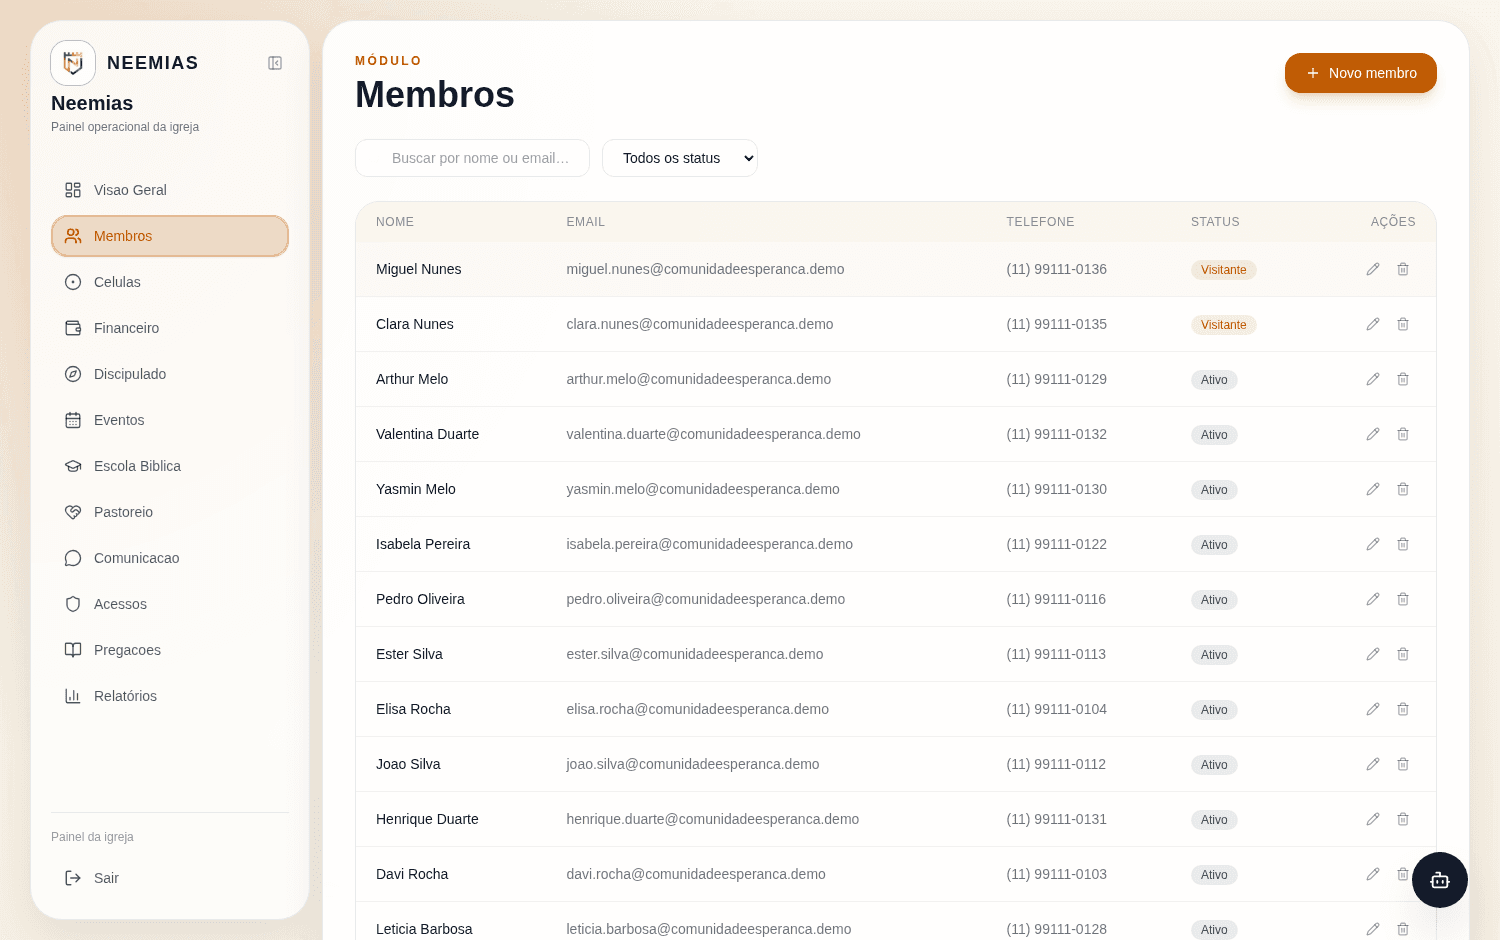This screenshot has height=940, width=1500.
Task: Click the name Valentina Duarte
Action: pos(427,434)
